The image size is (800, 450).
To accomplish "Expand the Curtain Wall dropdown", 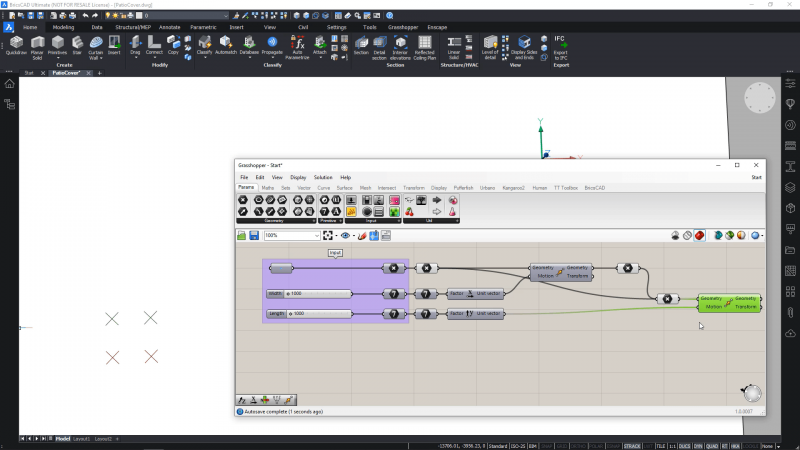I will (x=99, y=59).
